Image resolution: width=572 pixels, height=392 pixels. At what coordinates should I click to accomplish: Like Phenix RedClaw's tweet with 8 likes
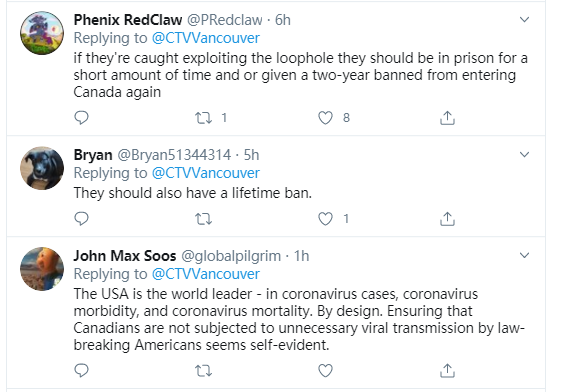pyautogui.click(x=325, y=118)
